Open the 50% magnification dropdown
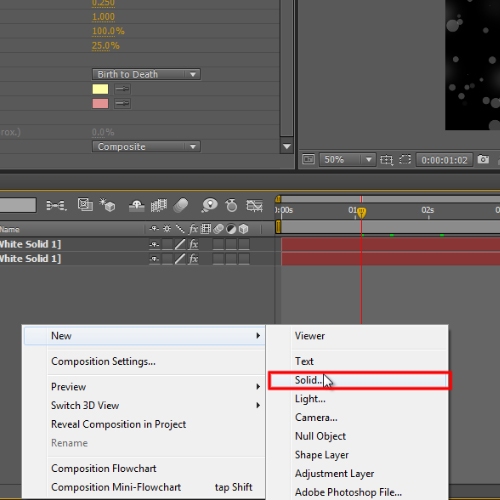This screenshot has height=500, width=500. click(347, 160)
